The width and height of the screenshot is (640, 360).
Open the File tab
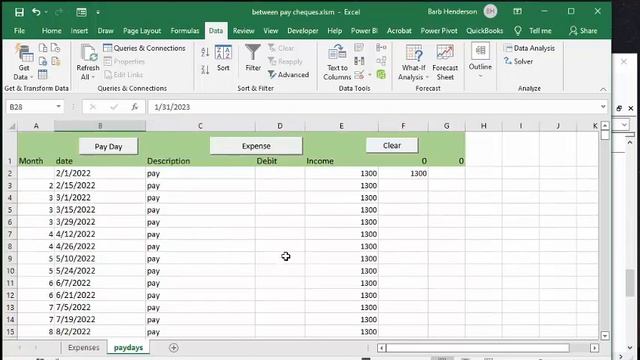coord(19,31)
